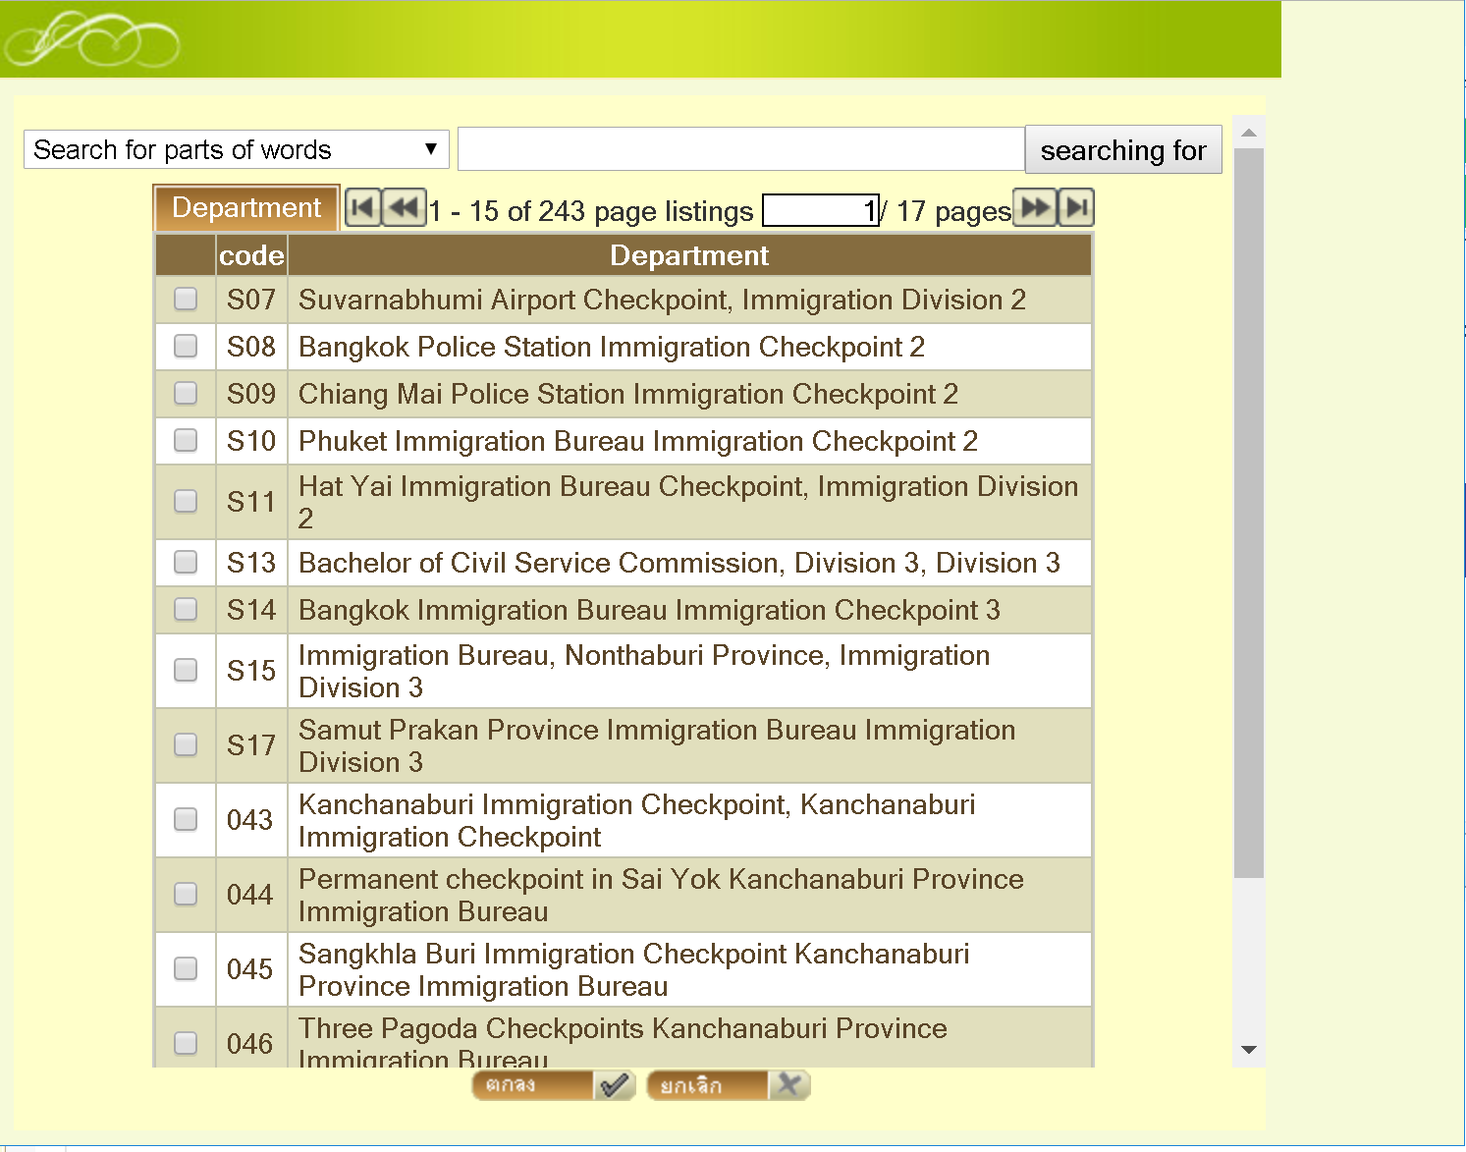
Task: Open 'Search for parts of words' dropdown
Action: click(236, 149)
